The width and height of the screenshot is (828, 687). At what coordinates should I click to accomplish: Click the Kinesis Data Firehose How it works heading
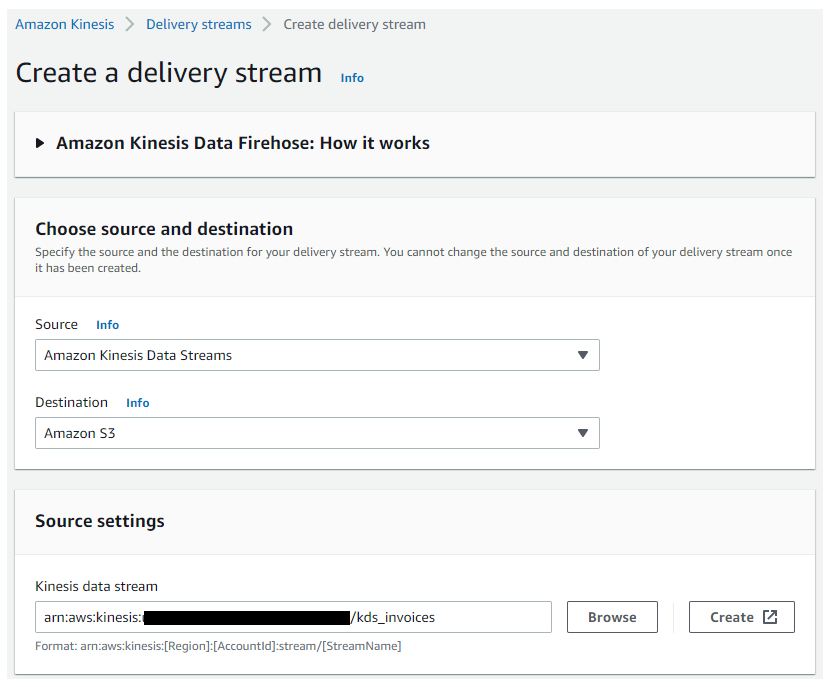point(243,143)
